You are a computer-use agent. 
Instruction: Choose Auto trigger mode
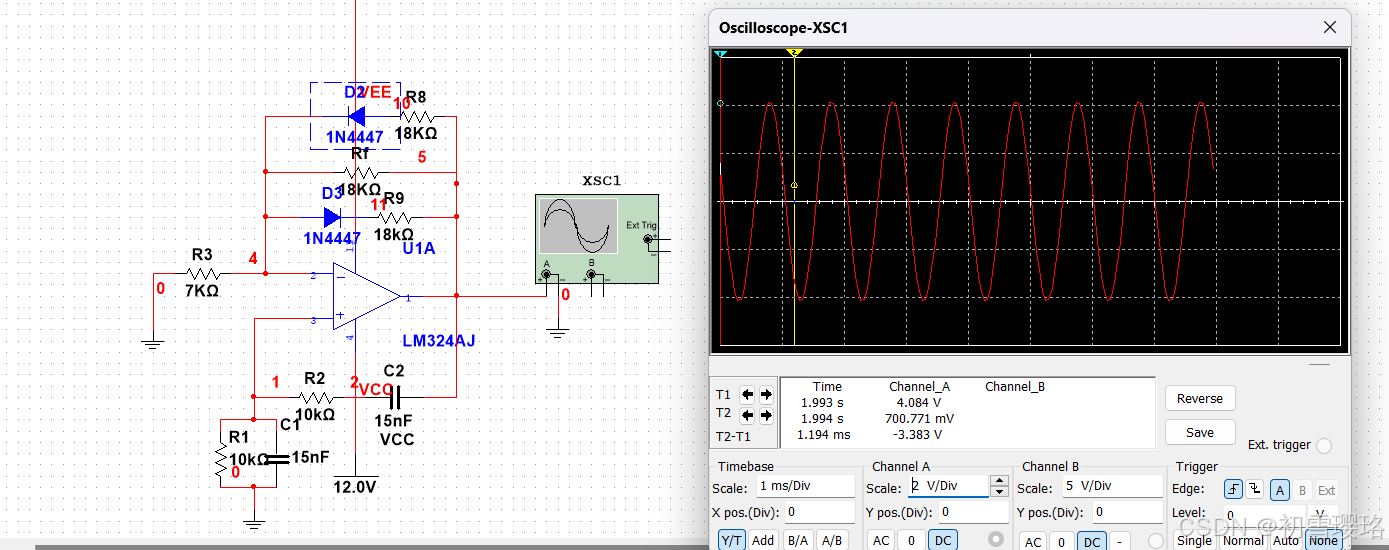[x=1286, y=540]
